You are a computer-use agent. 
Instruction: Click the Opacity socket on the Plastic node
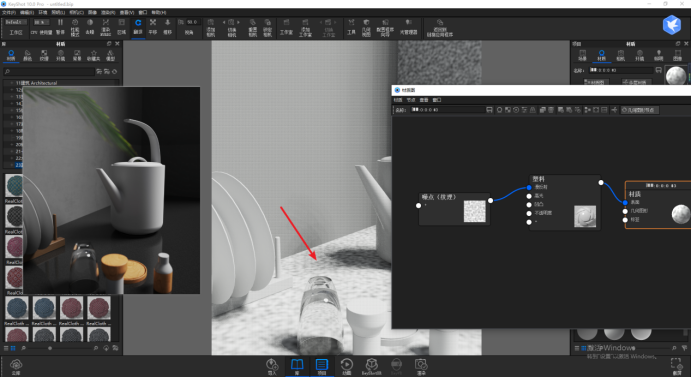(x=529, y=213)
